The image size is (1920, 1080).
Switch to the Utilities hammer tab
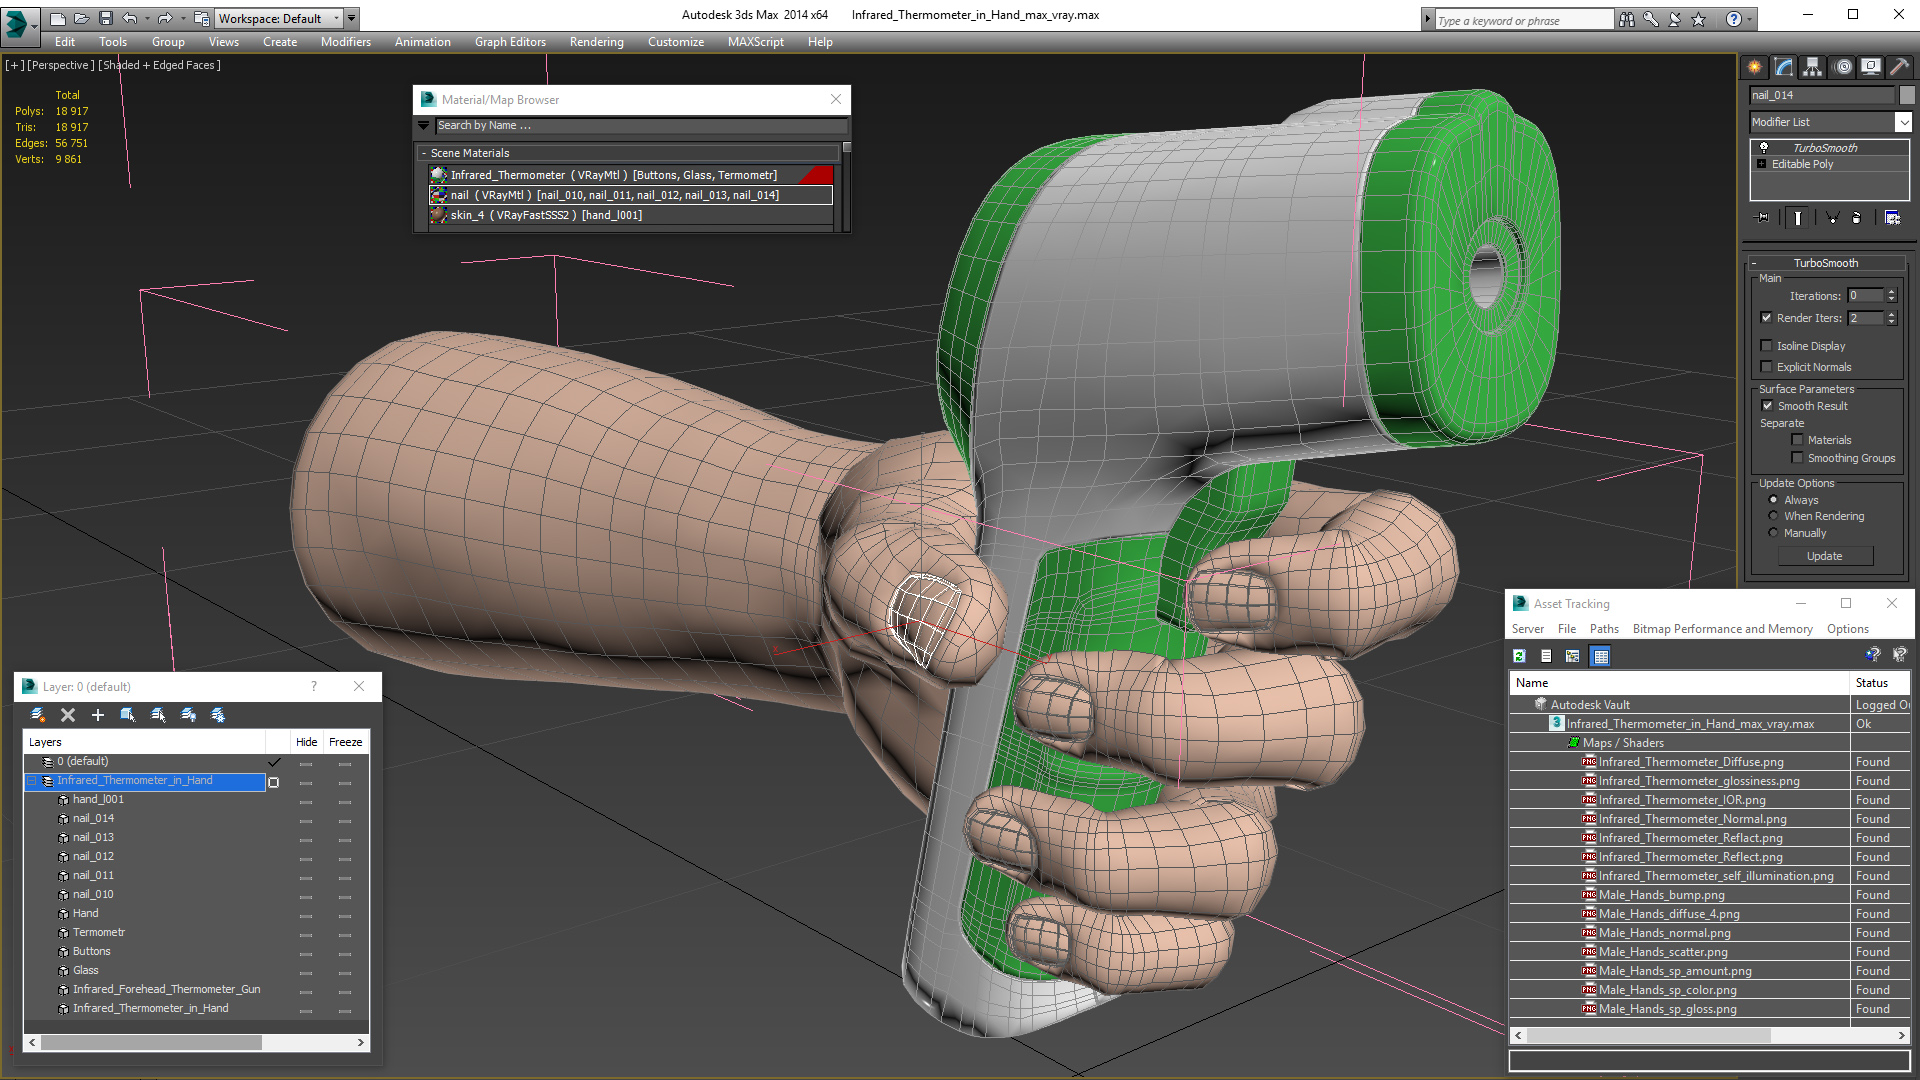click(1899, 67)
